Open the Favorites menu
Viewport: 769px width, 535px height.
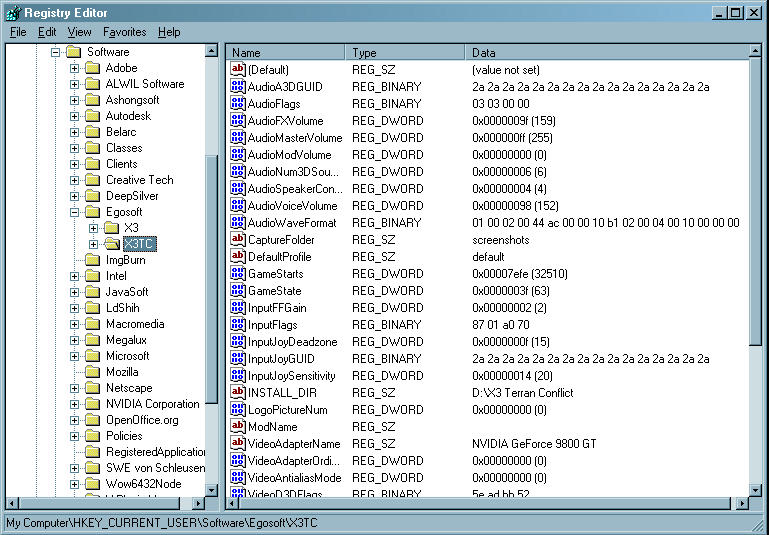[x=125, y=32]
